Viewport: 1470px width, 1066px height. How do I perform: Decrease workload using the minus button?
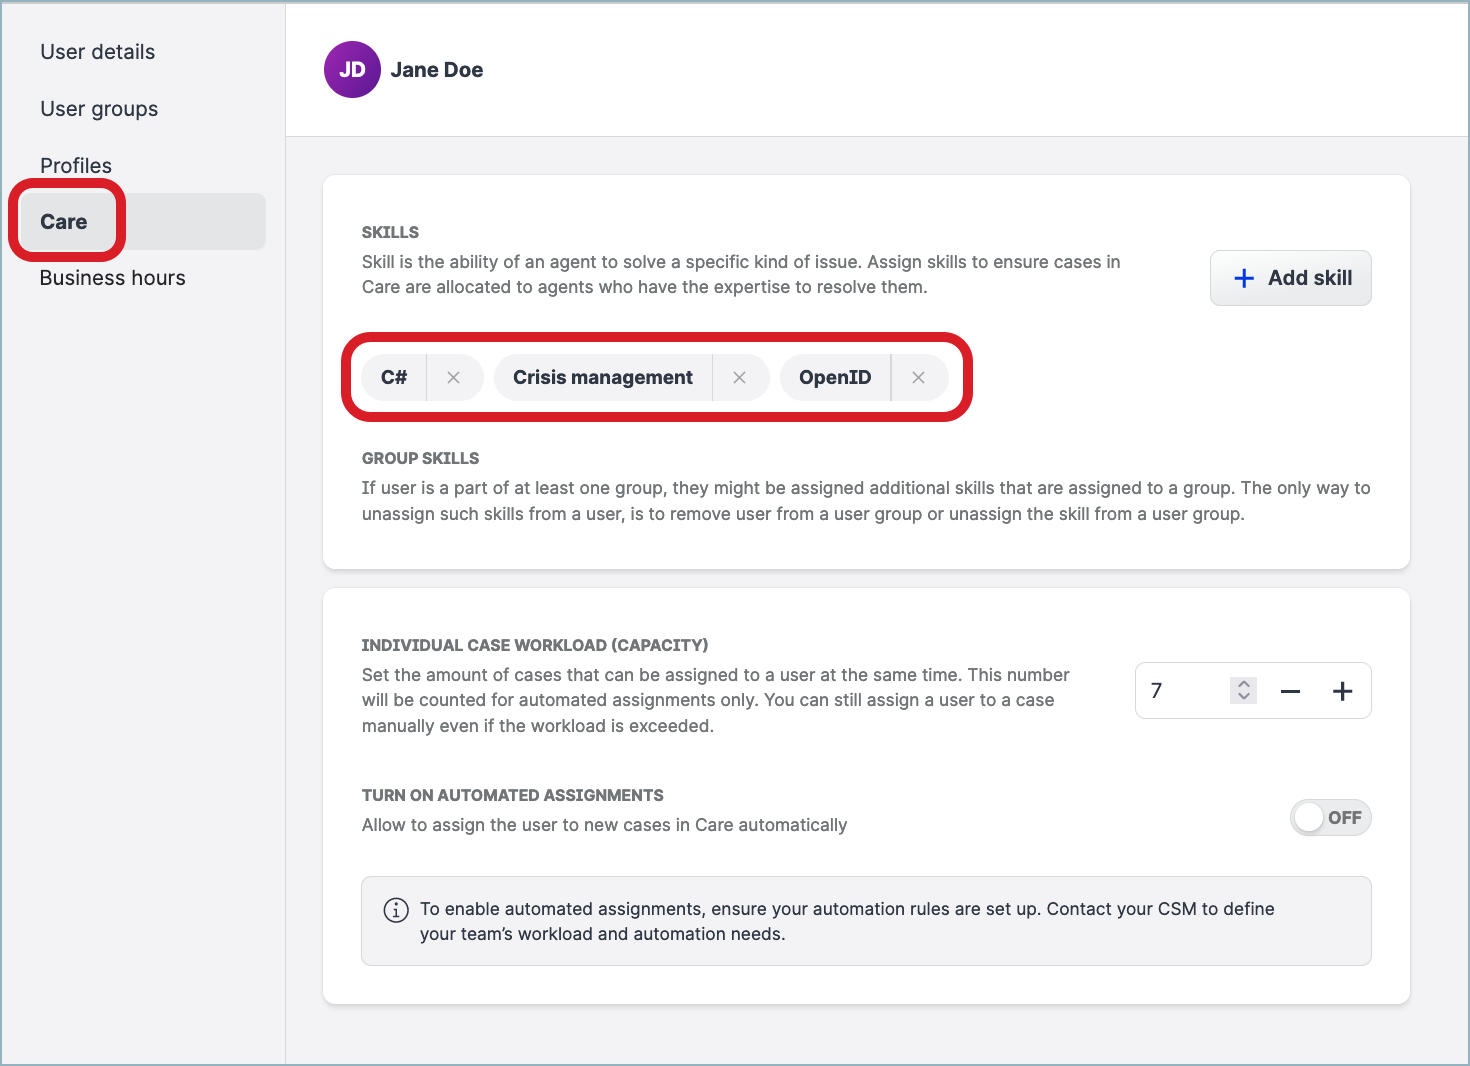(x=1290, y=690)
